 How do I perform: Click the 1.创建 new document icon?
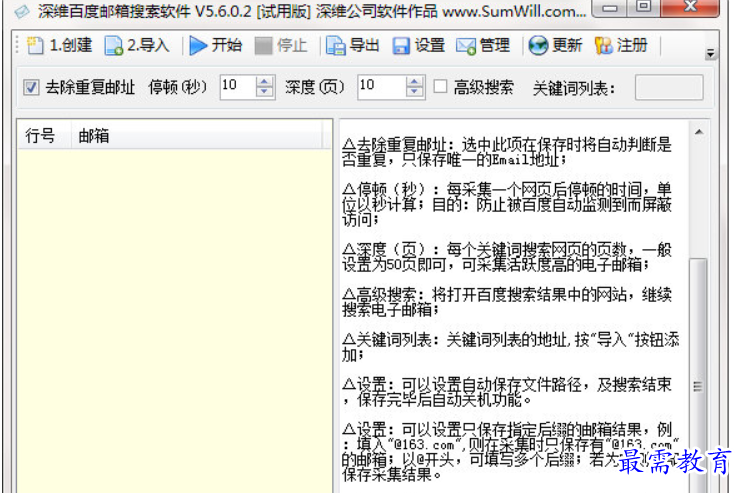(x=35, y=45)
